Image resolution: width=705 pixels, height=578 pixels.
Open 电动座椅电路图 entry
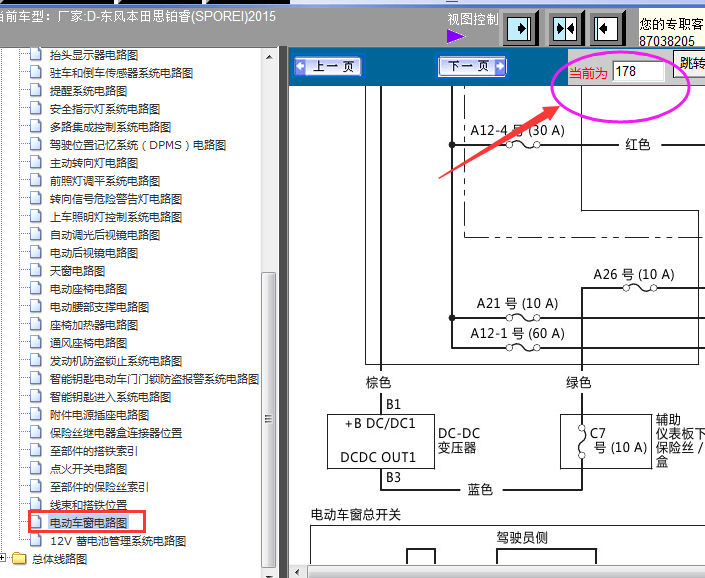tap(89, 289)
